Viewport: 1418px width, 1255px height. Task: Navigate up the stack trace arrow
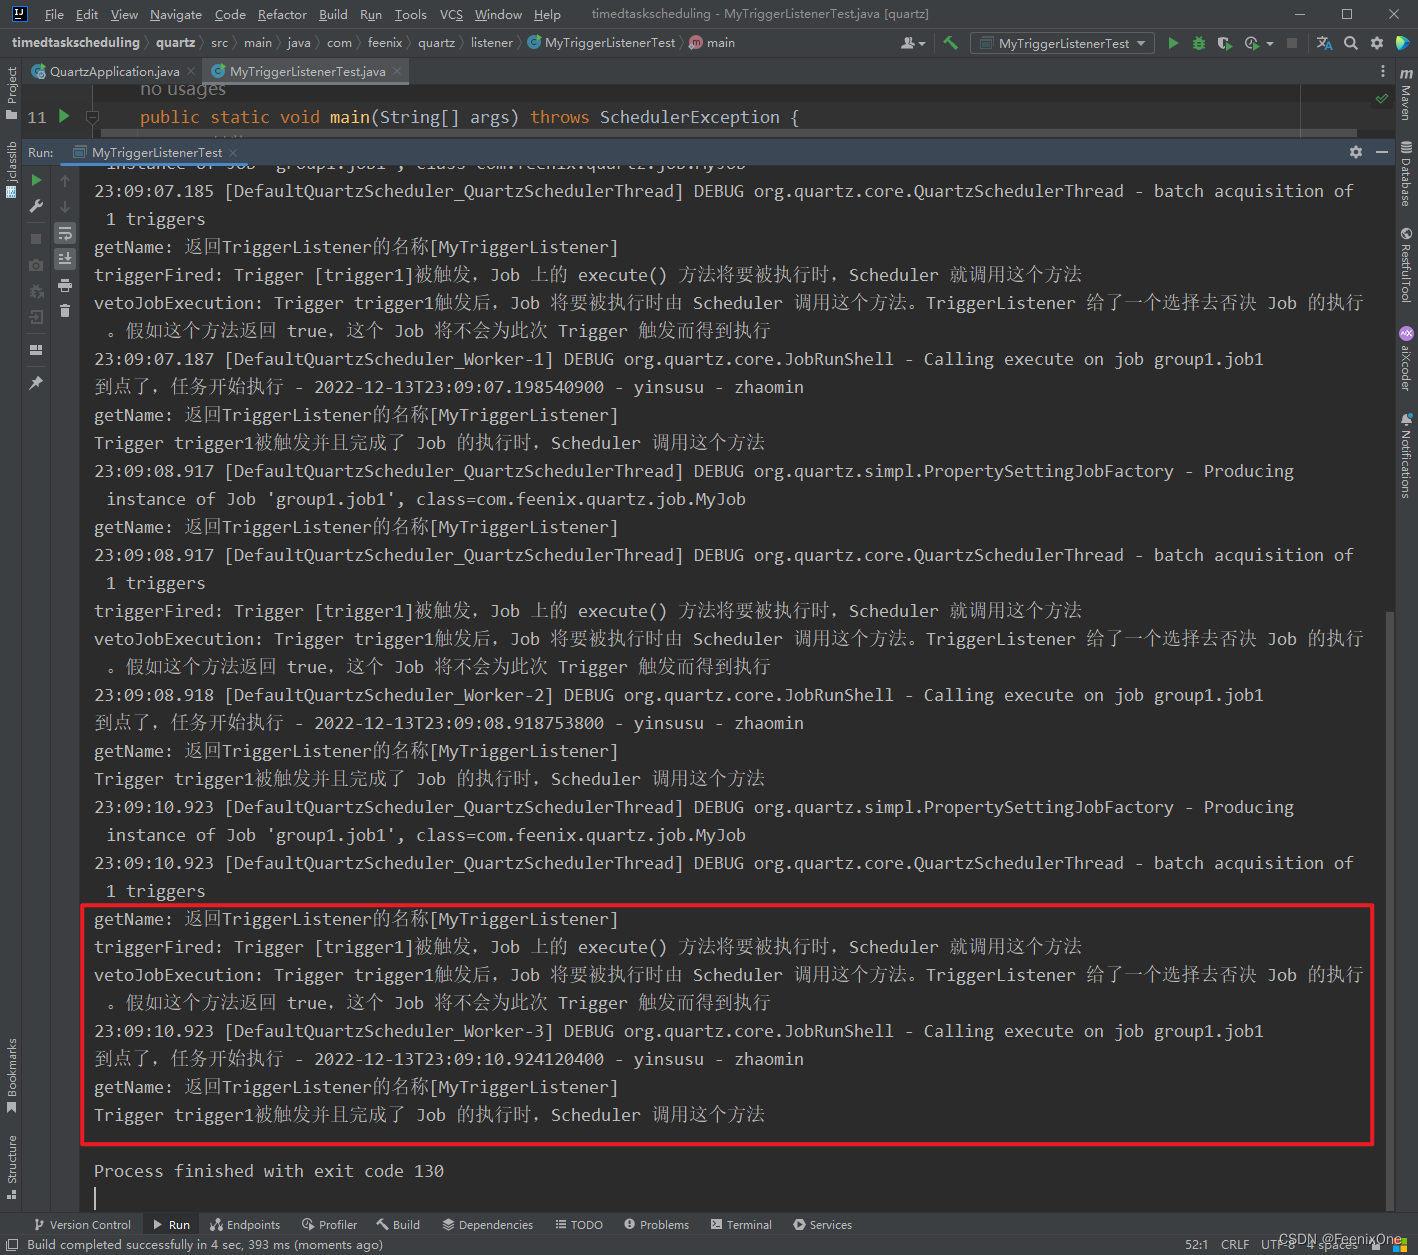(x=65, y=181)
